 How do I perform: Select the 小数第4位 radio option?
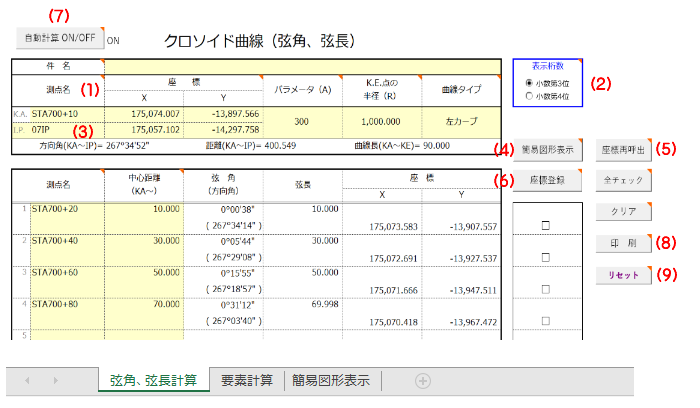tap(529, 96)
